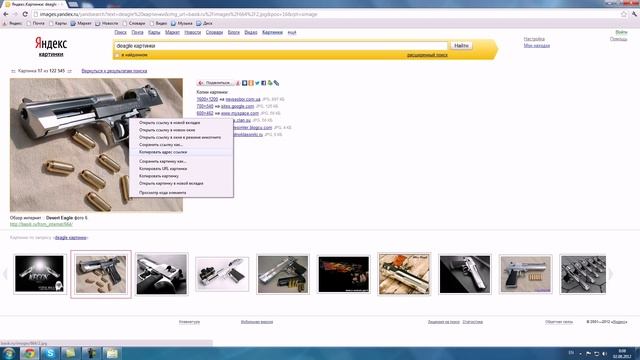Share picture via Twitter icon
Image resolution: width=640 pixels, height=360 pixels.
tap(257, 83)
